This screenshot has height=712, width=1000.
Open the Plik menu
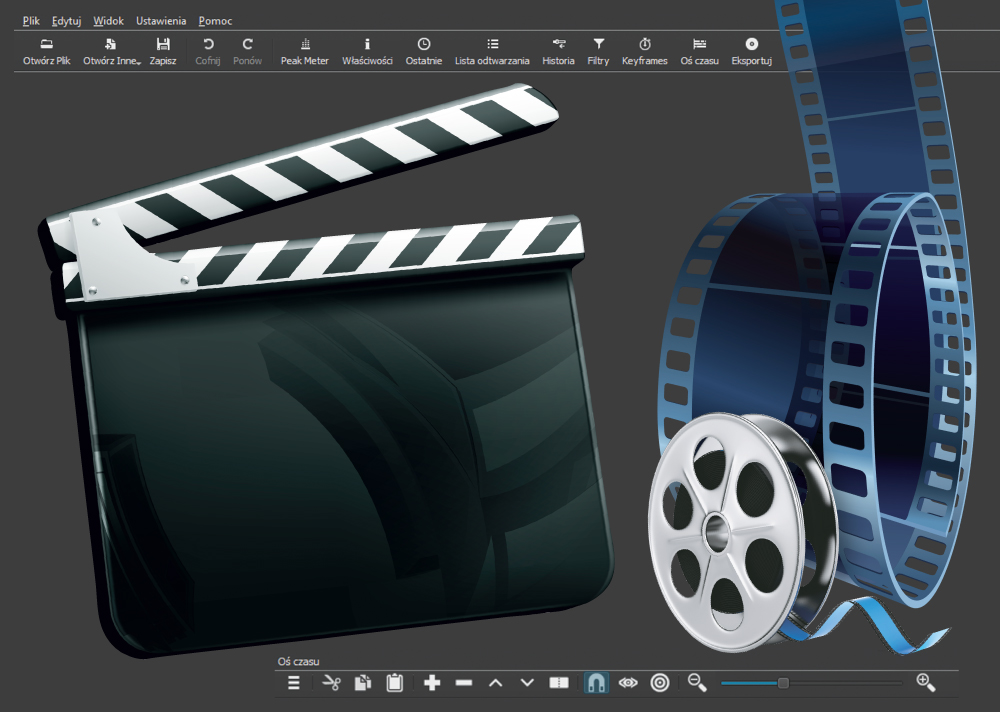[x=31, y=21]
